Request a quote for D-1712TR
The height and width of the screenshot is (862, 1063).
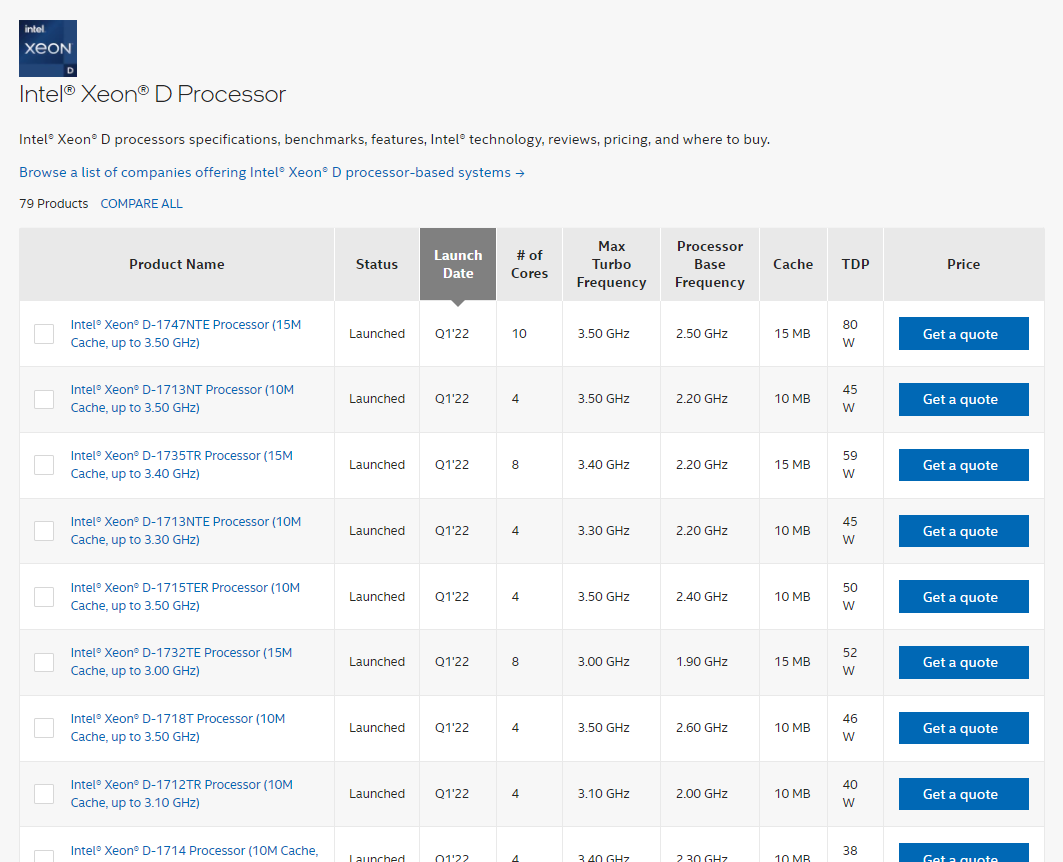[x=963, y=794]
